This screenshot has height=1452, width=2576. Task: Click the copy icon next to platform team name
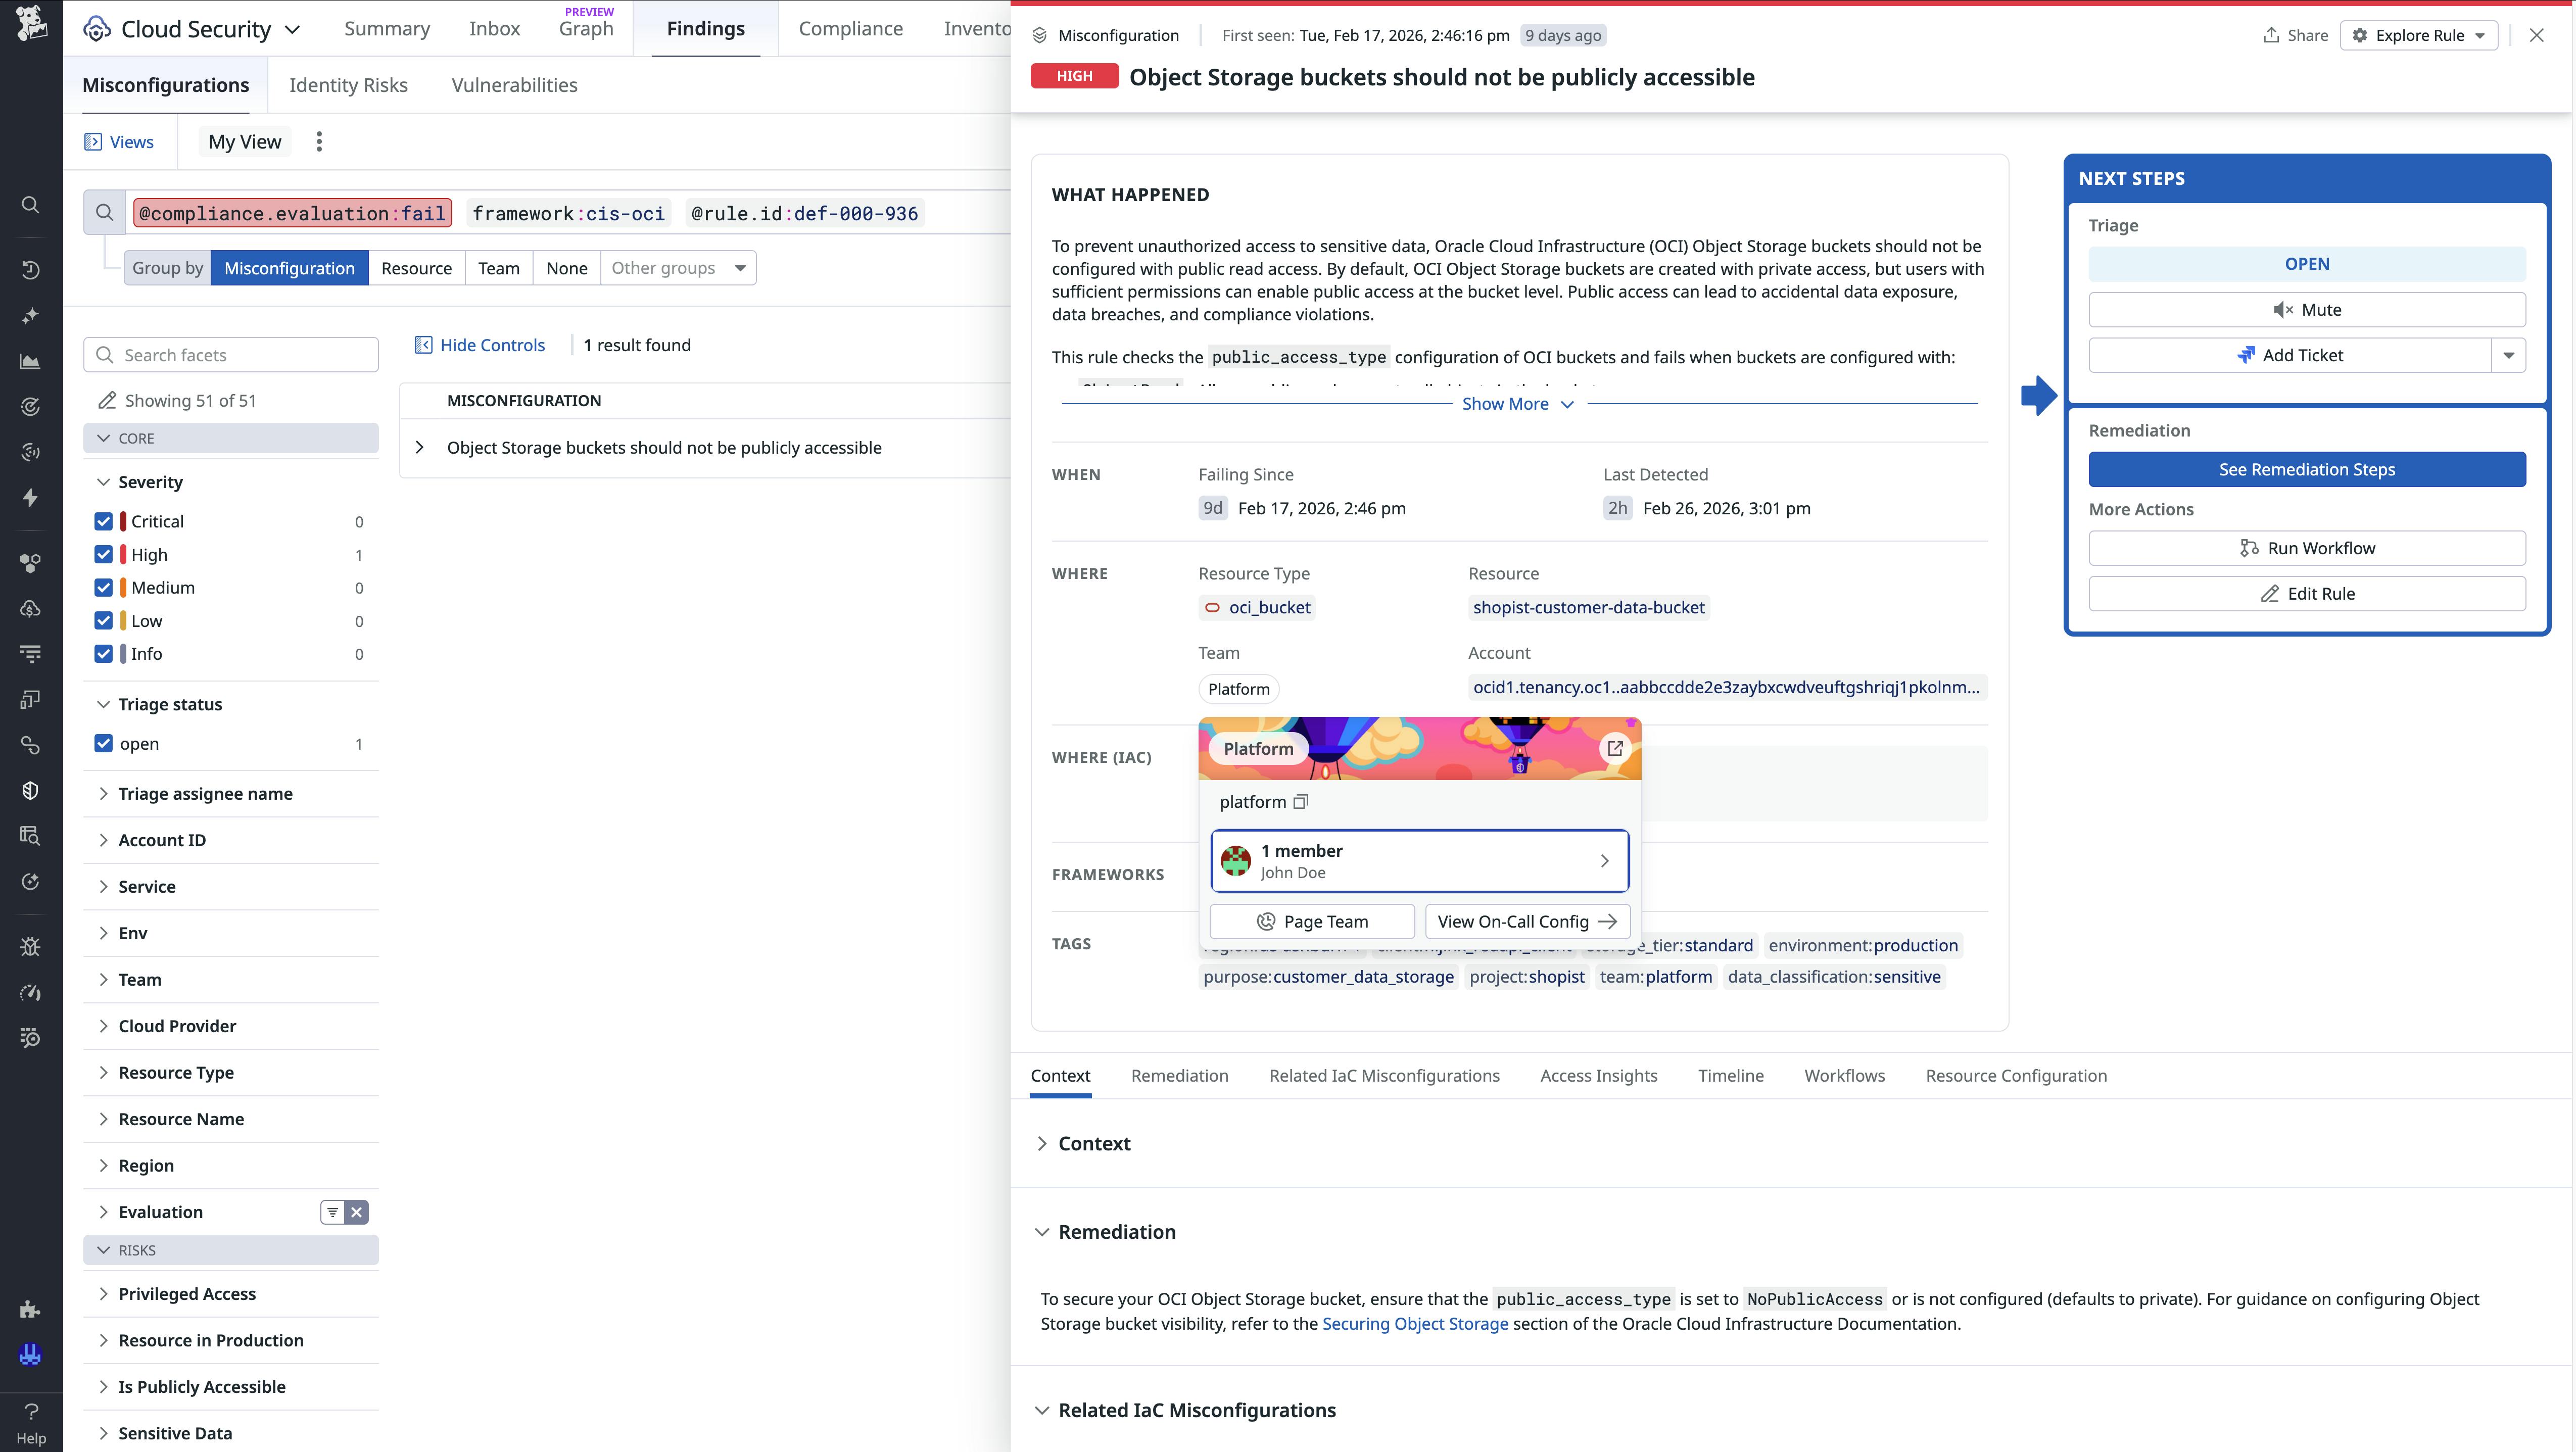pyautogui.click(x=1301, y=801)
